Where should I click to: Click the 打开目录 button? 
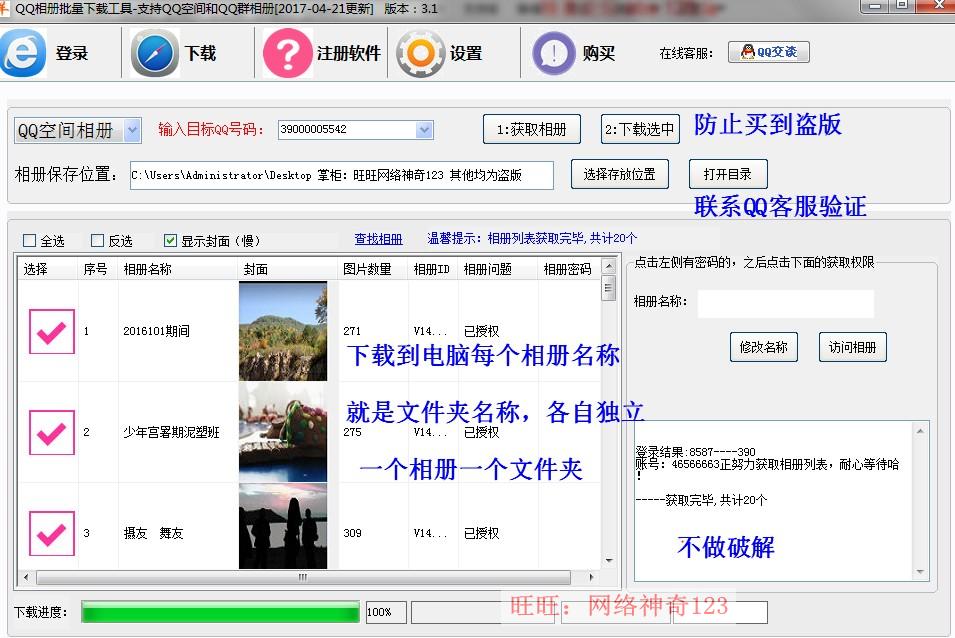[x=728, y=174]
